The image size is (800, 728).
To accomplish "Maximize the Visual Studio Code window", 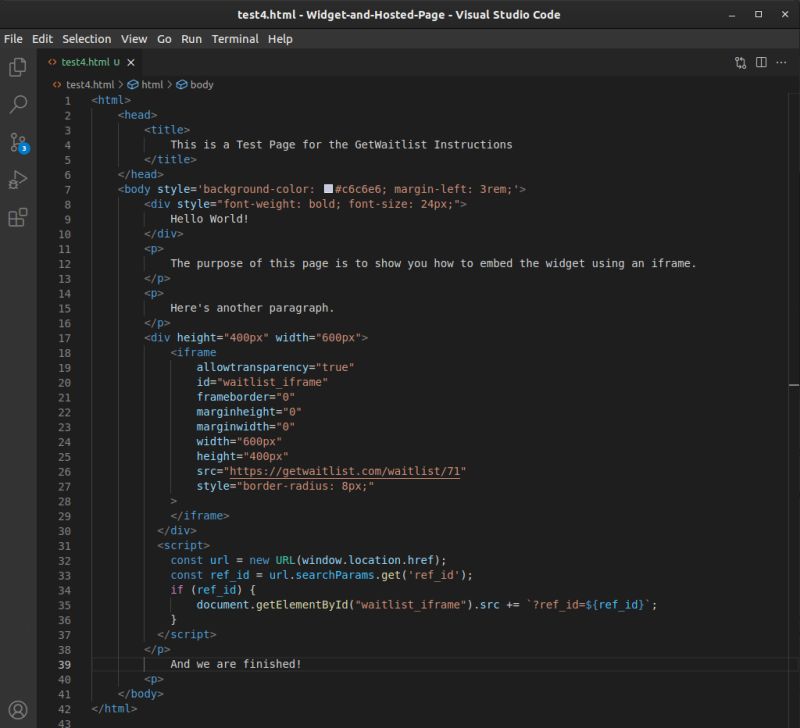I will pos(758,15).
